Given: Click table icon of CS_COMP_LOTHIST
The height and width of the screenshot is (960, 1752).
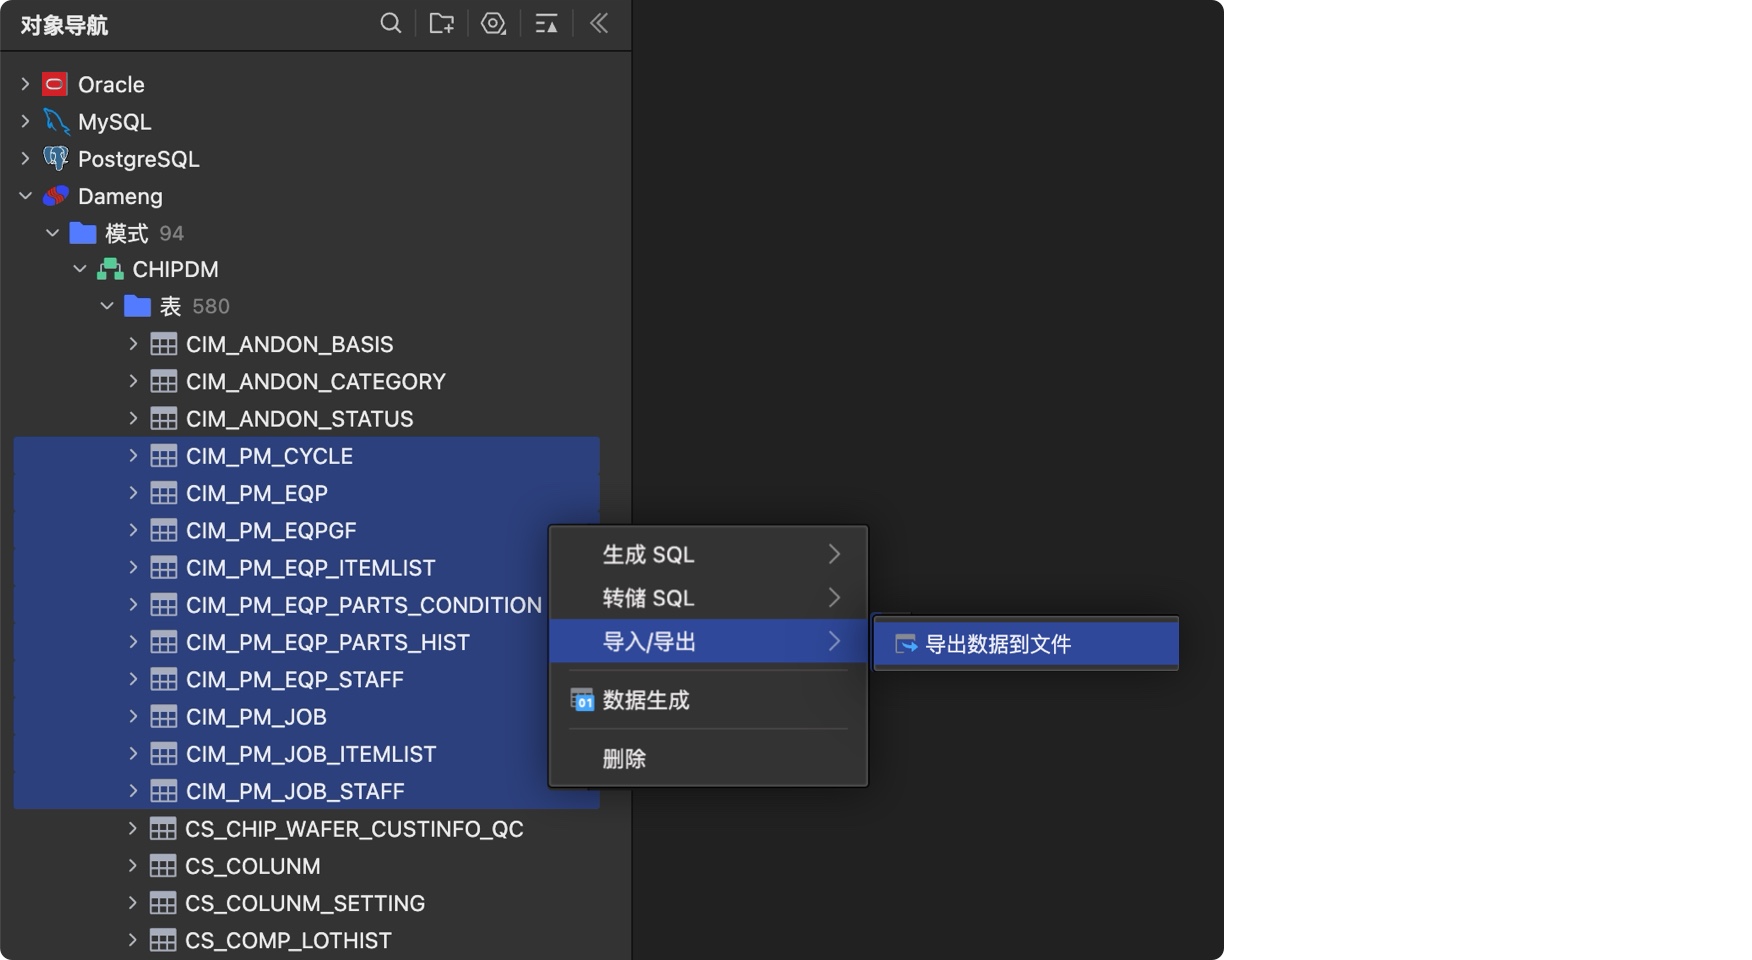Looking at the screenshot, I should point(163,940).
